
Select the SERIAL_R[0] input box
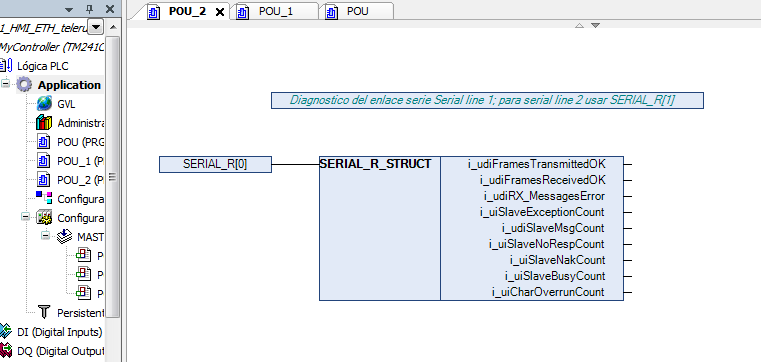pyautogui.click(x=215, y=164)
